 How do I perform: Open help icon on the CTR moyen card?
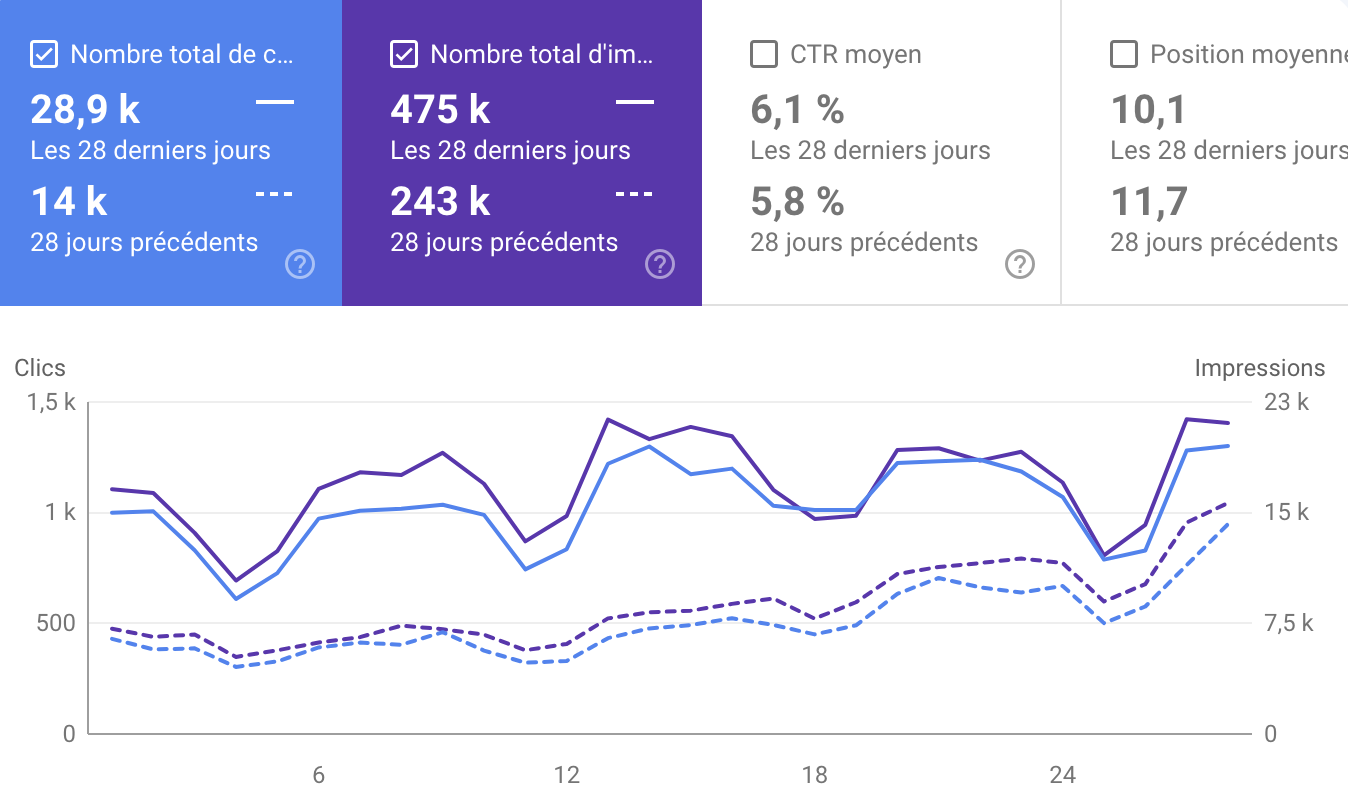tap(1020, 265)
